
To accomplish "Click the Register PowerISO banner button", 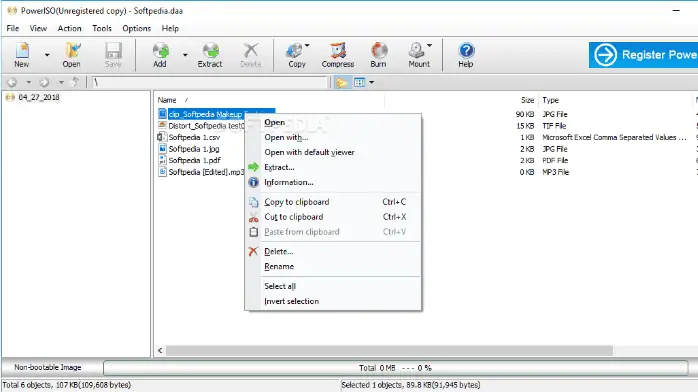I will (x=643, y=55).
